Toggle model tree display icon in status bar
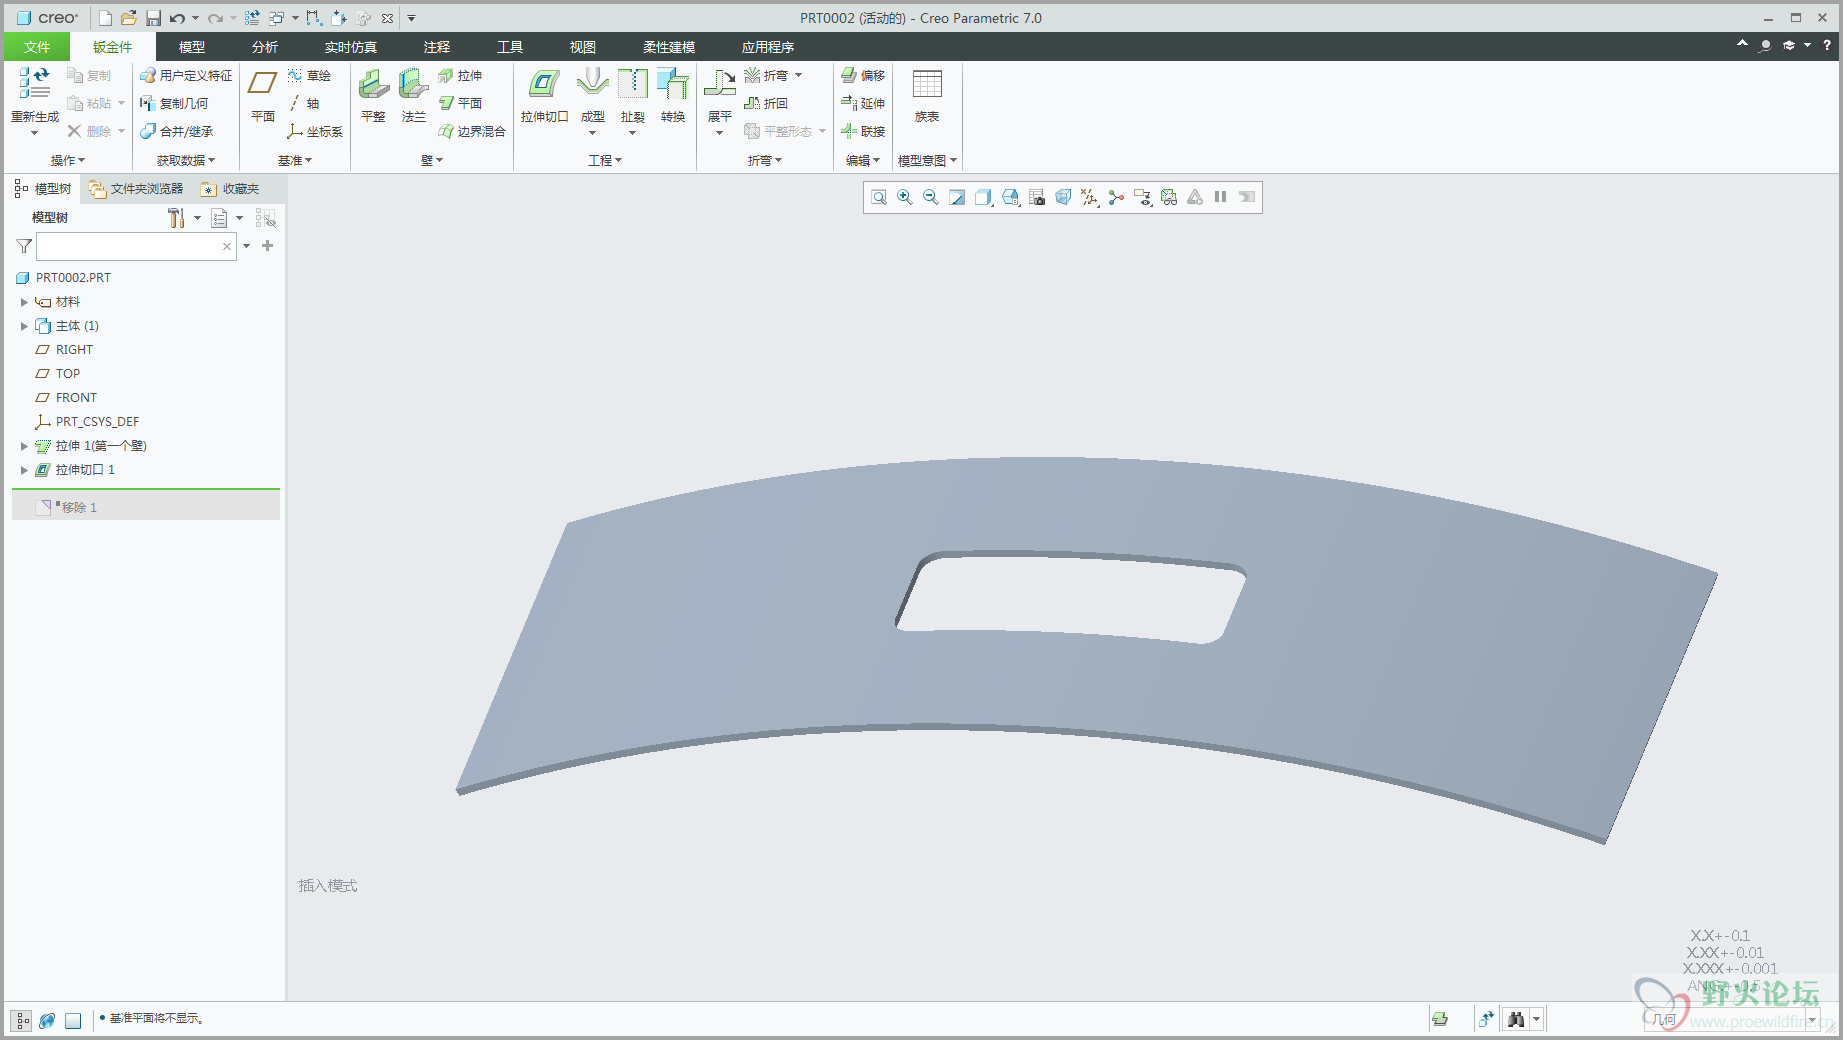The image size is (1843, 1040). [x=22, y=1021]
